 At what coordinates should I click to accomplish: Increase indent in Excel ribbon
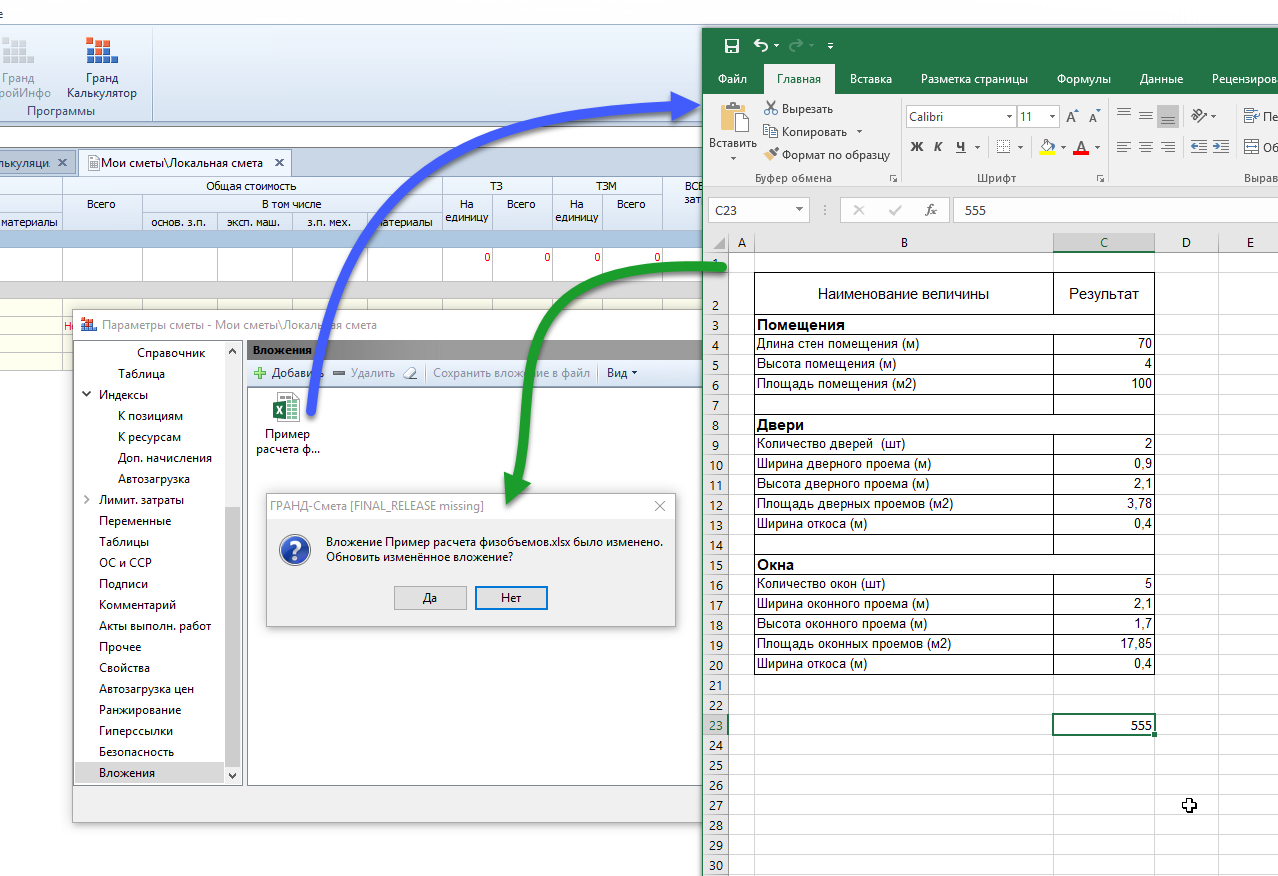(1220, 147)
